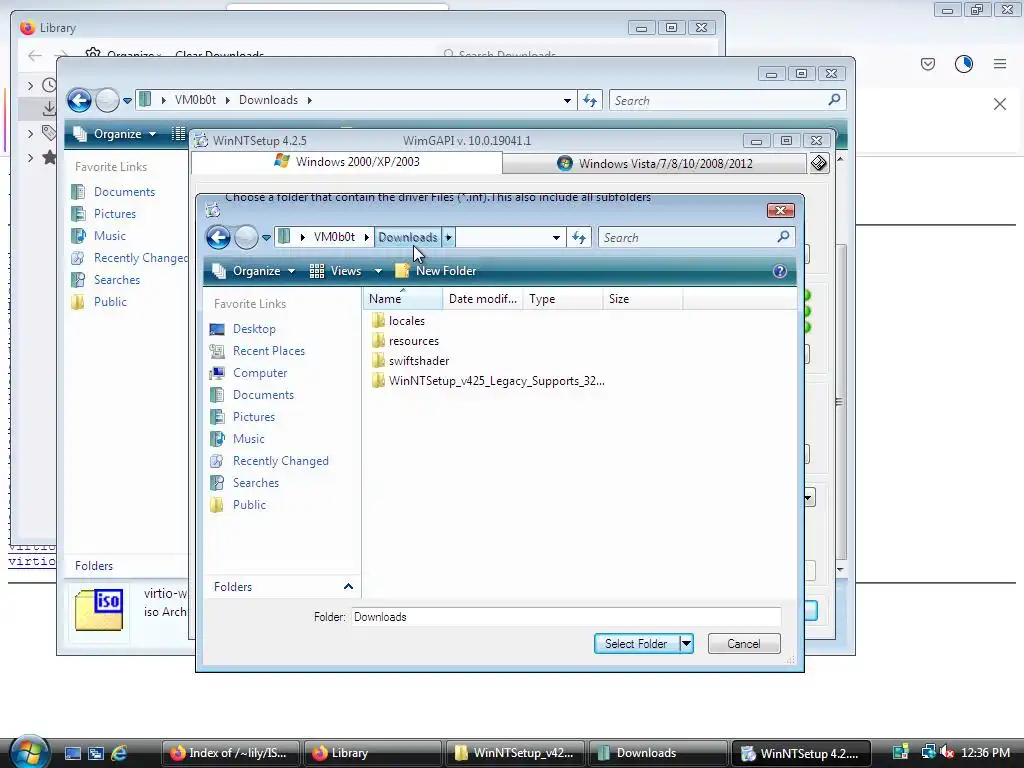Sort dialog list by Type column
The height and width of the screenshot is (768, 1024).
(x=562, y=299)
